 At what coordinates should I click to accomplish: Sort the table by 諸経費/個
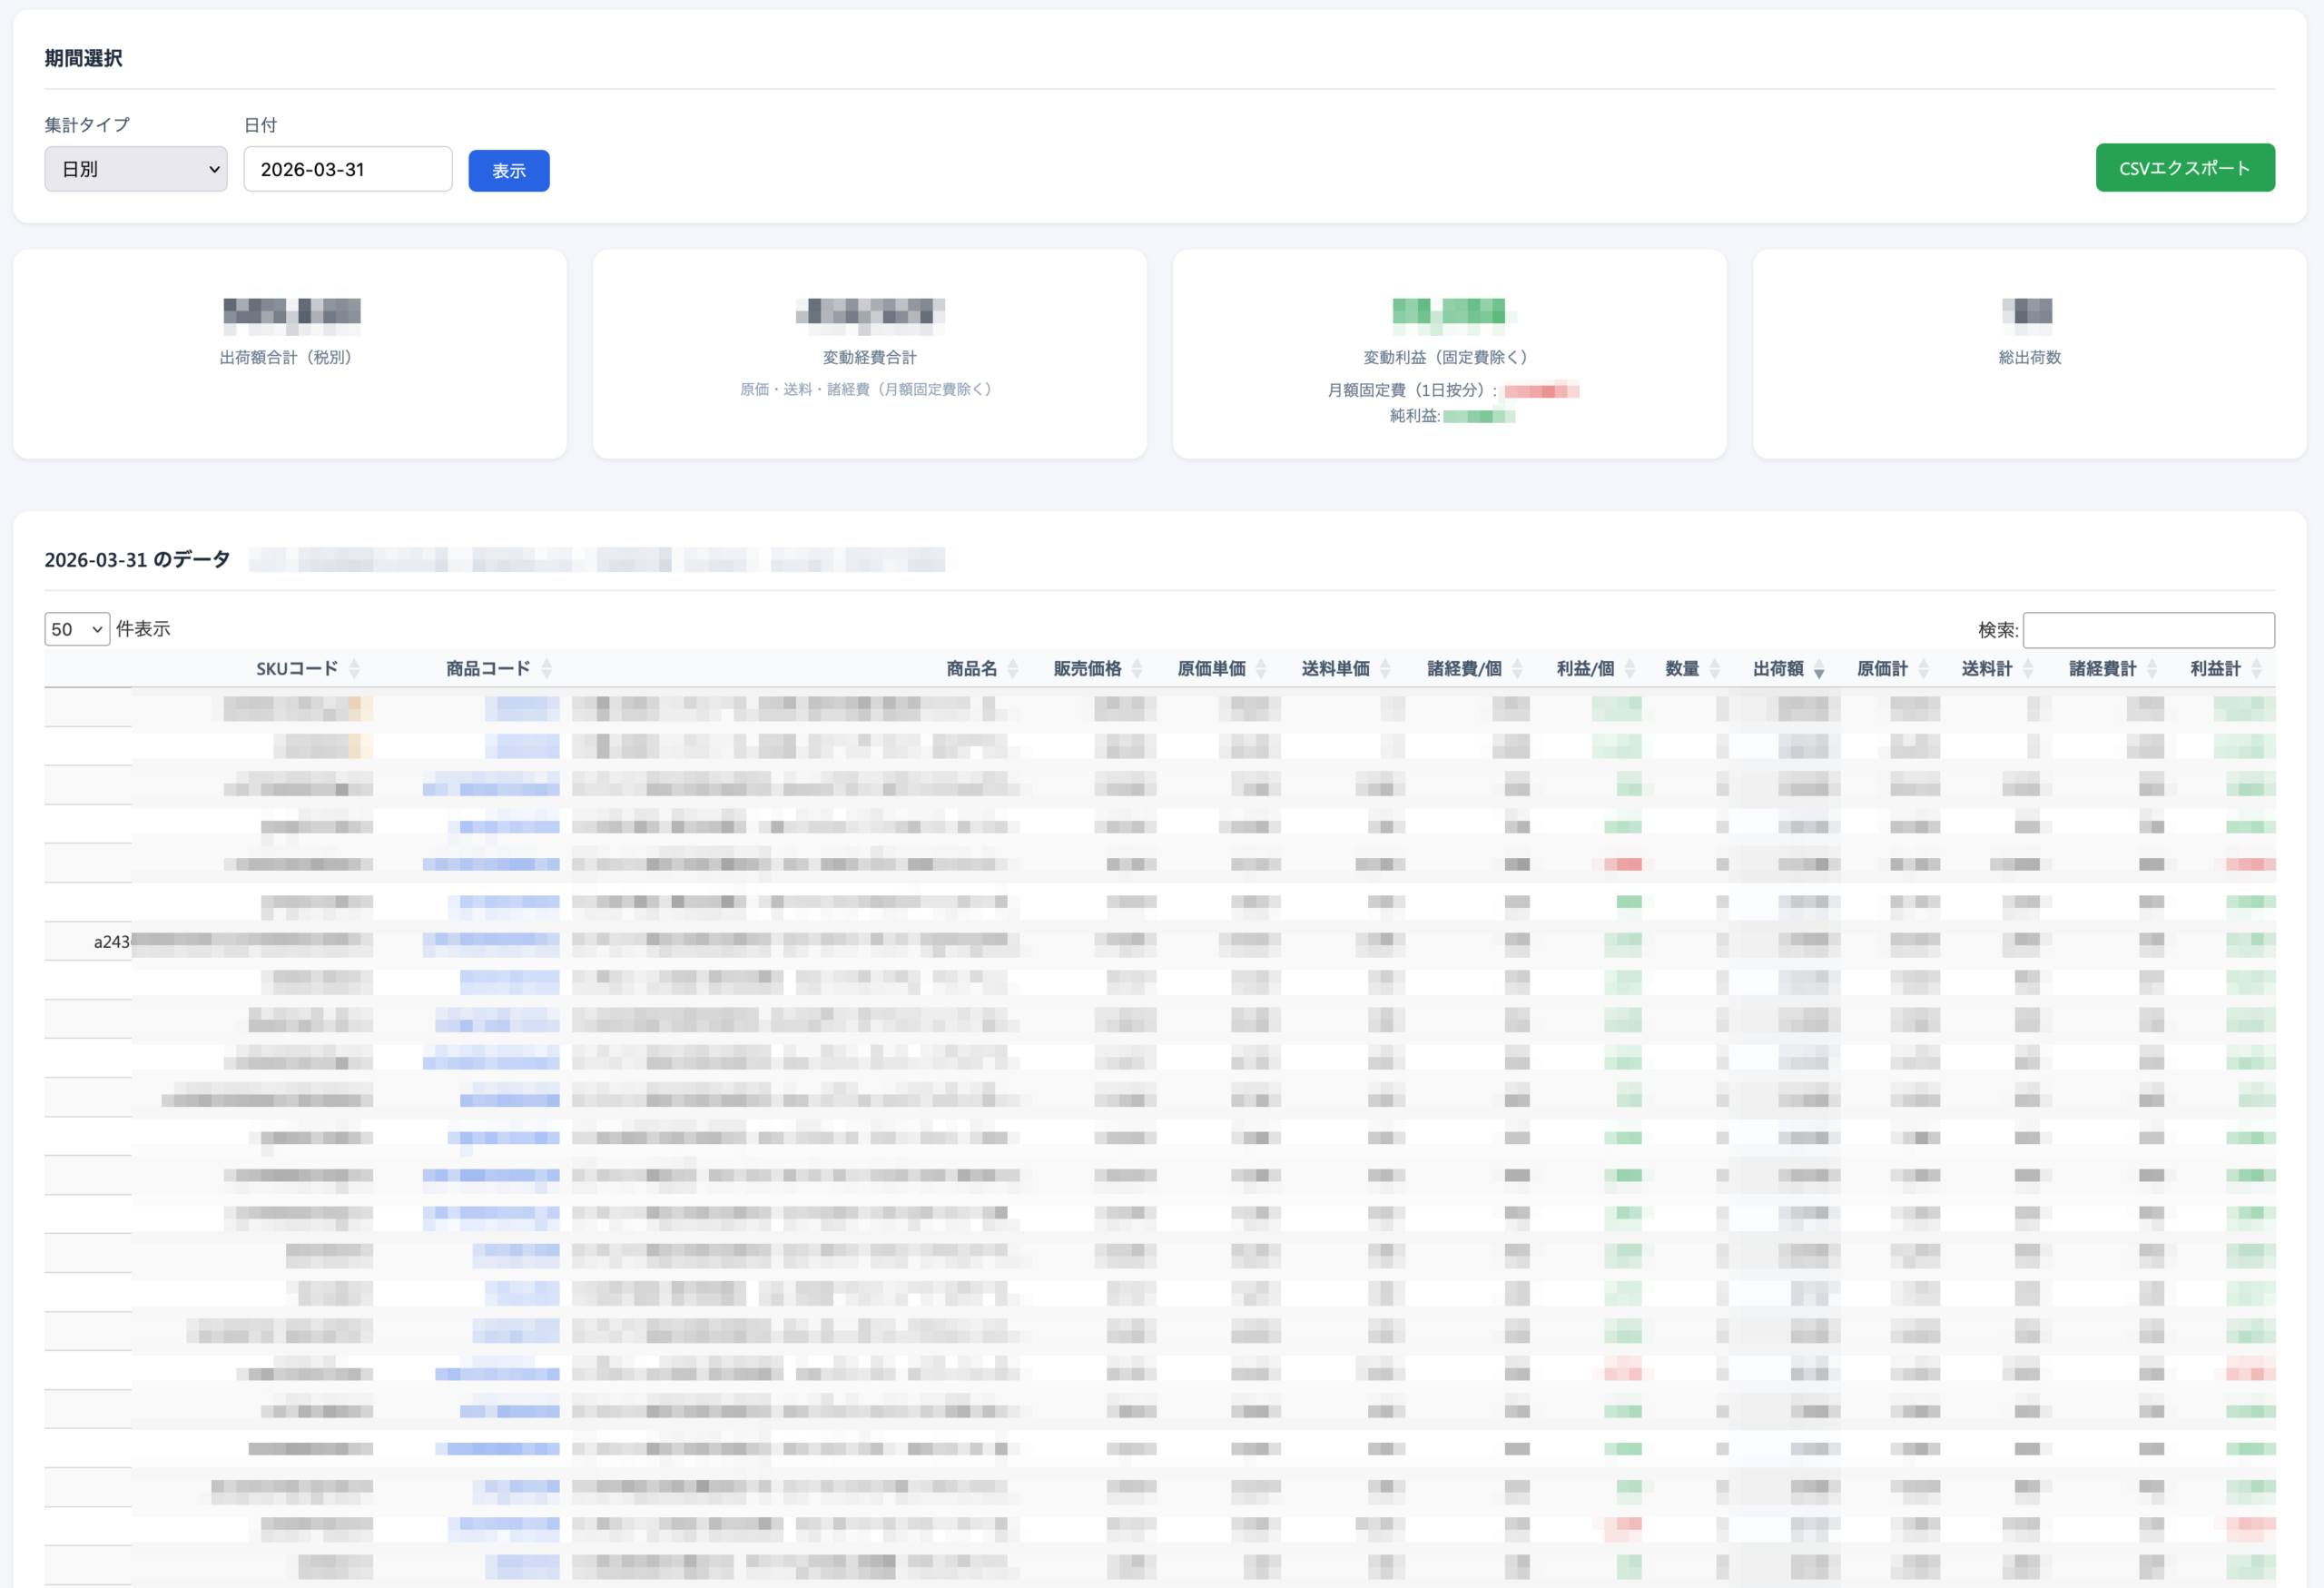tap(1464, 668)
